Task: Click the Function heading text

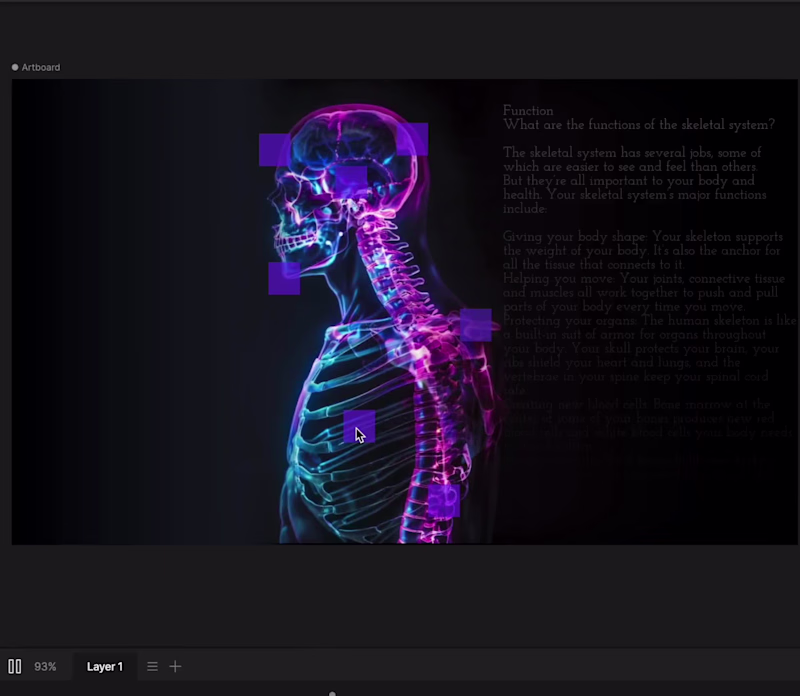Action: pos(528,110)
